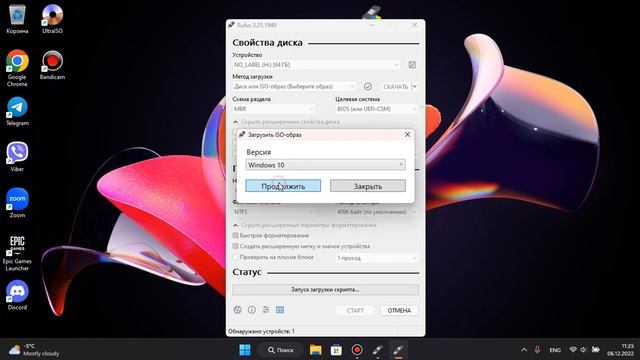Open the Version dropdown showing Windows 10
640x360 pixels.
point(325,165)
